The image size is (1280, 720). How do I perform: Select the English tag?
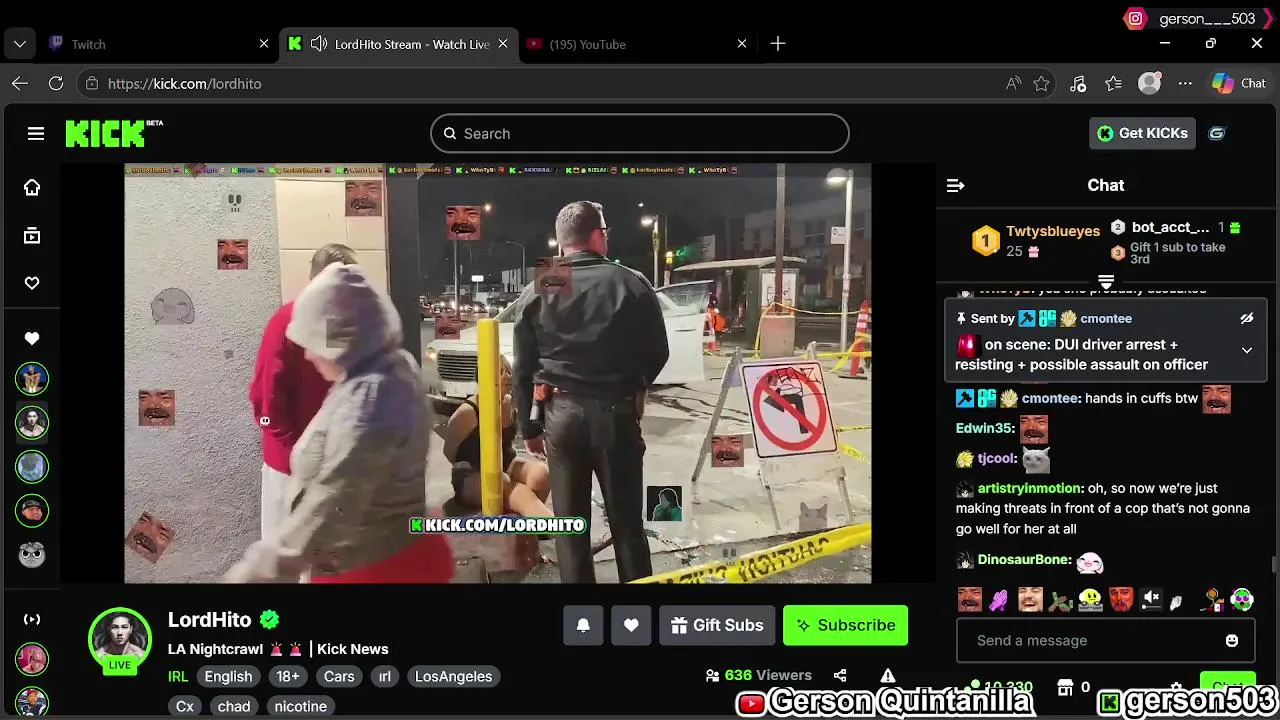coord(228,676)
